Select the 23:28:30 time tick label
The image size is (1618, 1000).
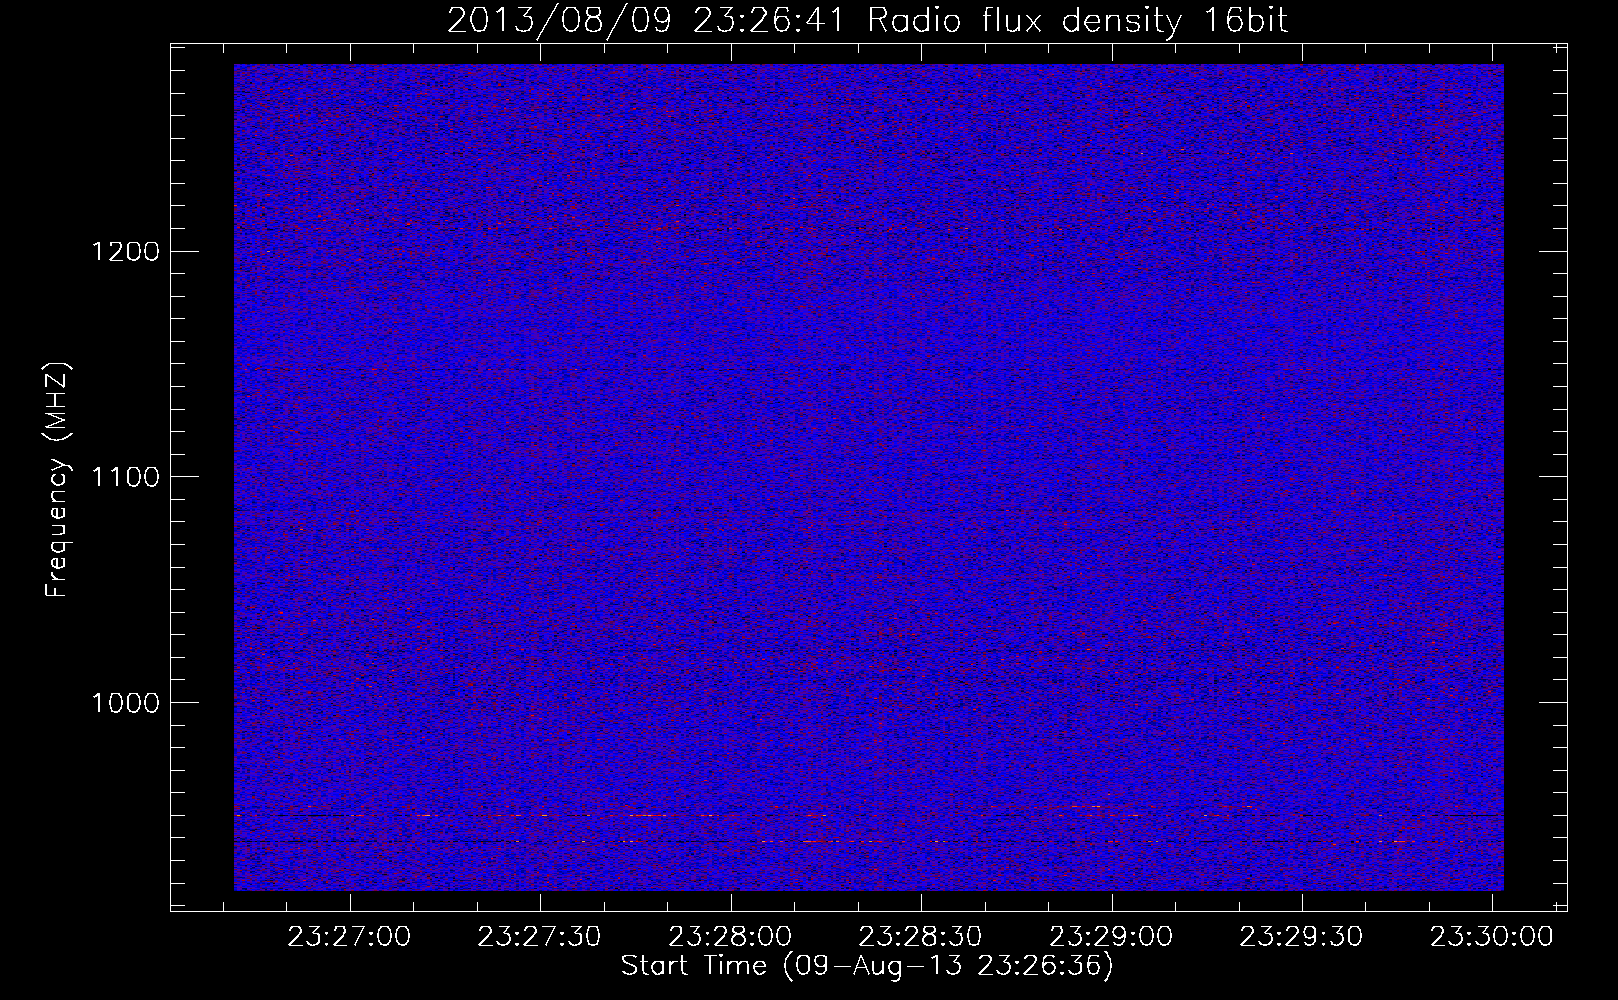[x=921, y=937]
